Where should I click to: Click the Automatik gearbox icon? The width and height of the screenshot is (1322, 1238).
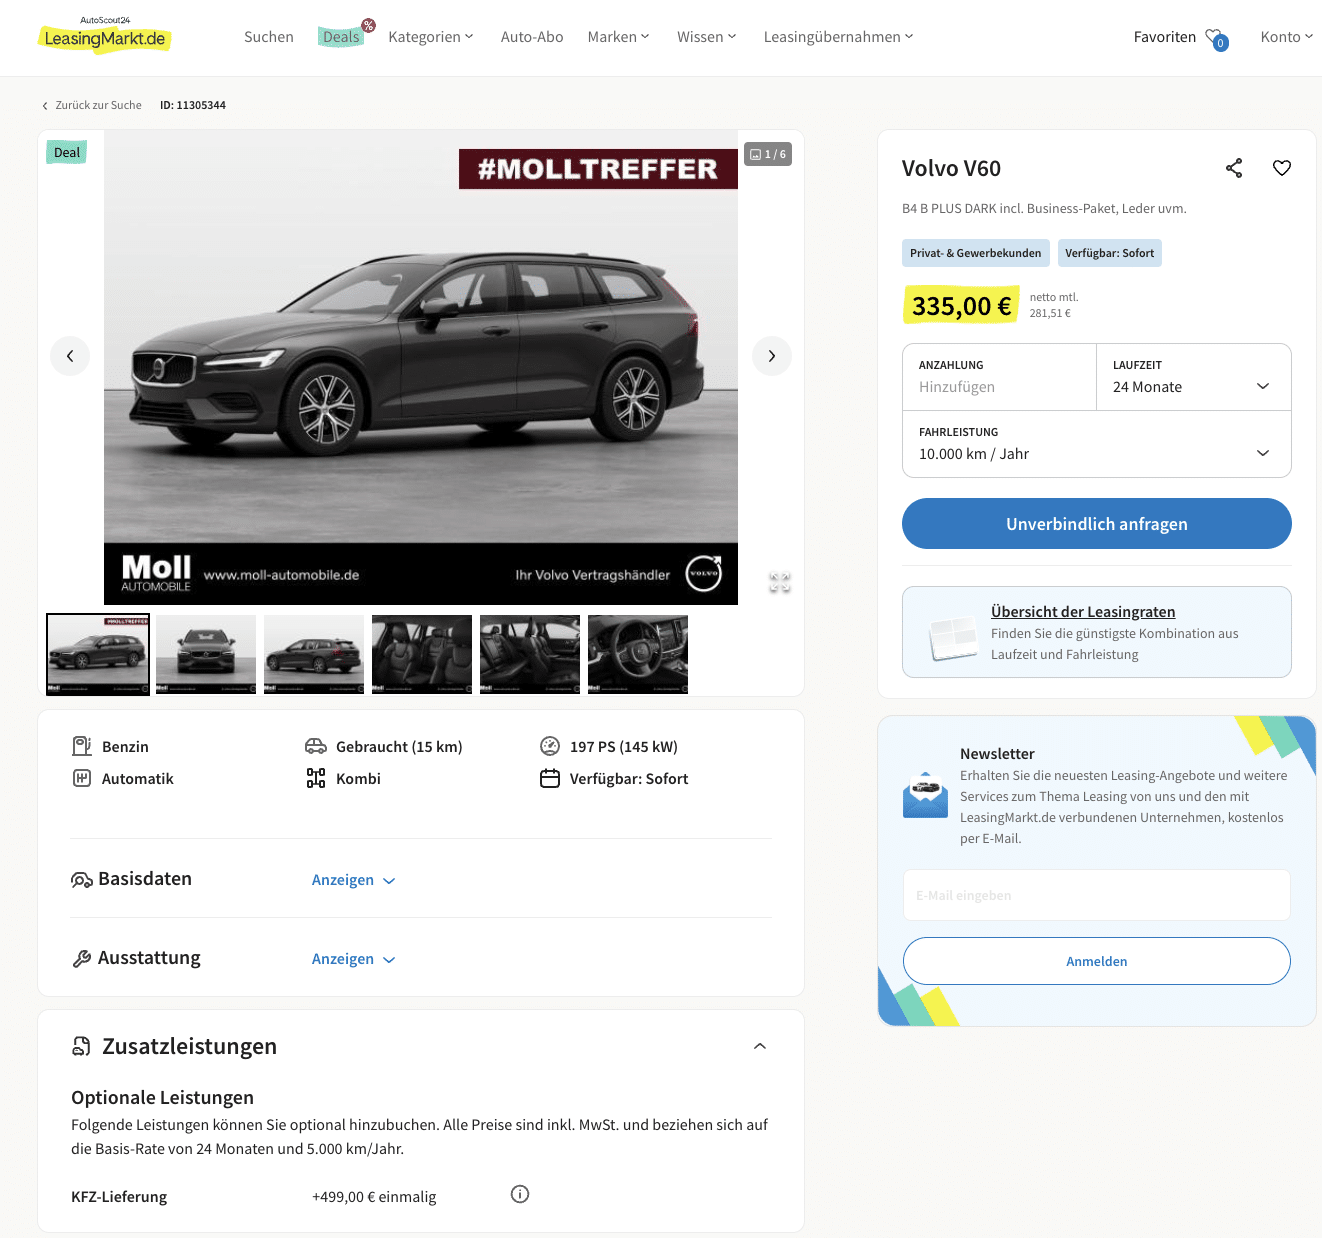coord(82,778)
